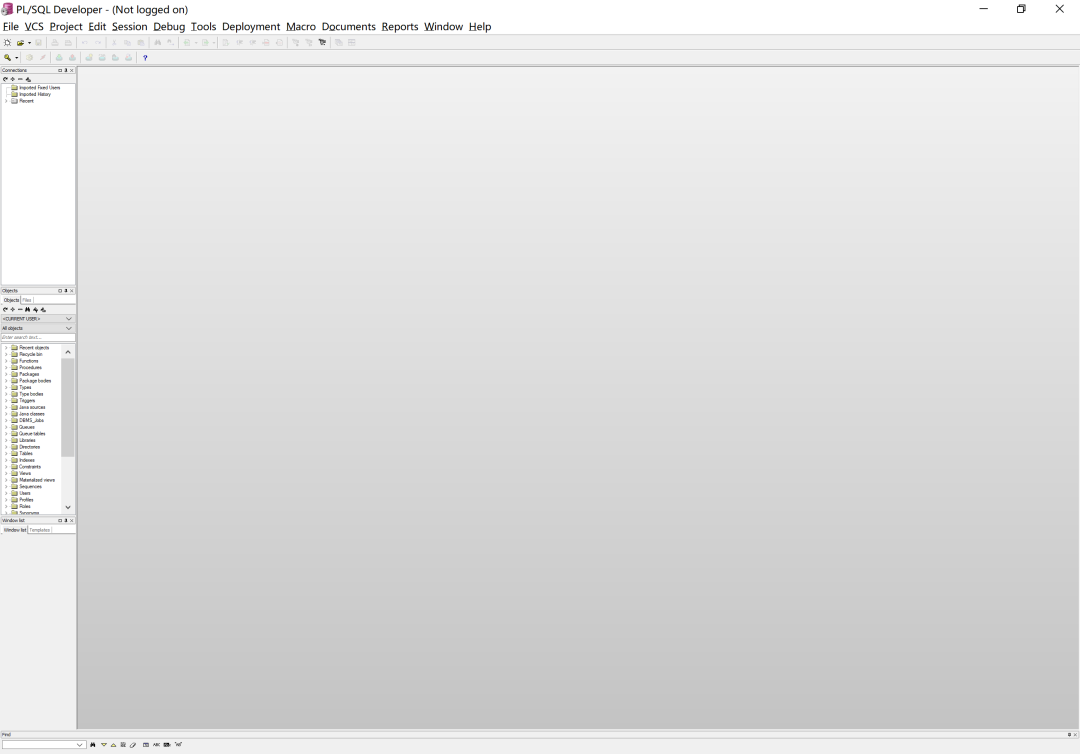
Task: Close the Find bar
Action: 1074,735
